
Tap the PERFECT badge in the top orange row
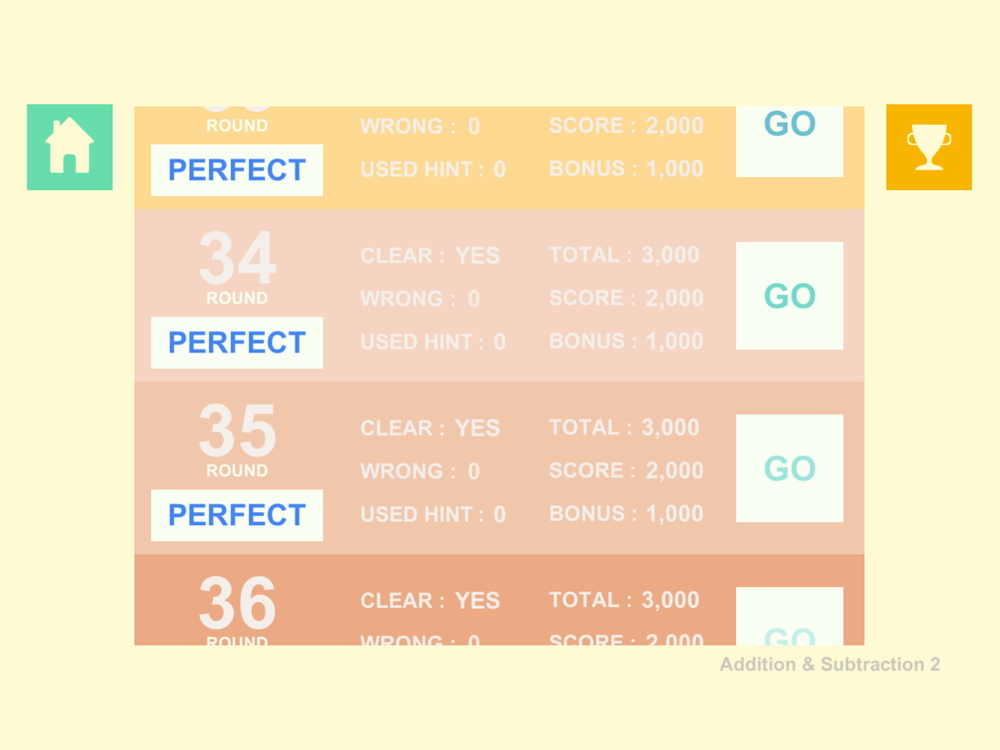tap(237, 170)
